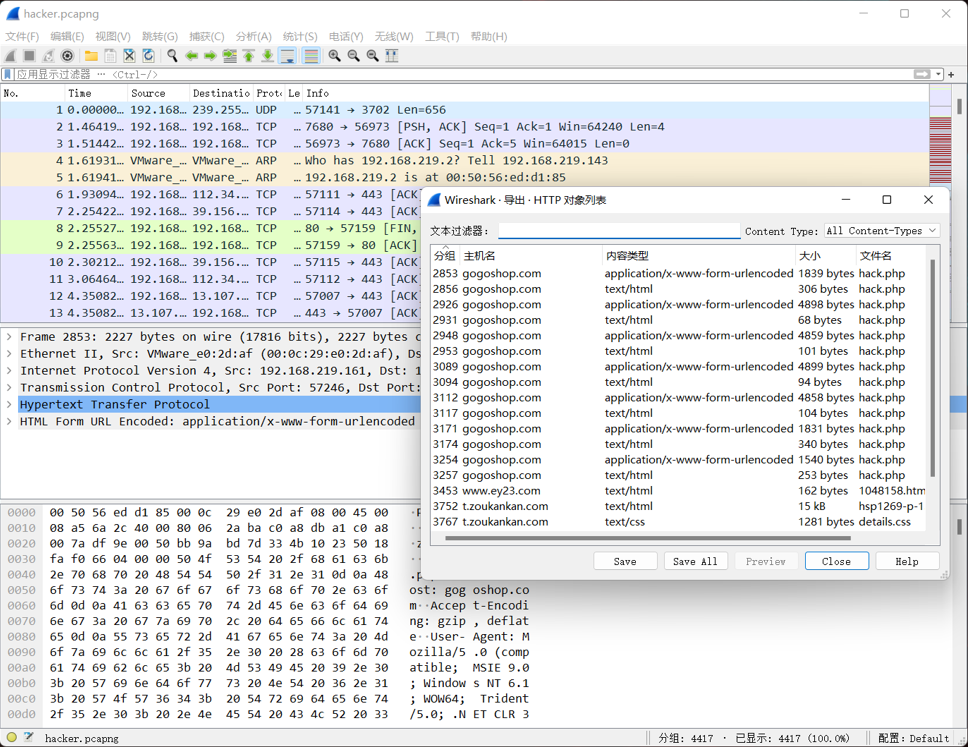
Task: Click the Wireshark fin icon in the main title bar
Action: point(12,14)
